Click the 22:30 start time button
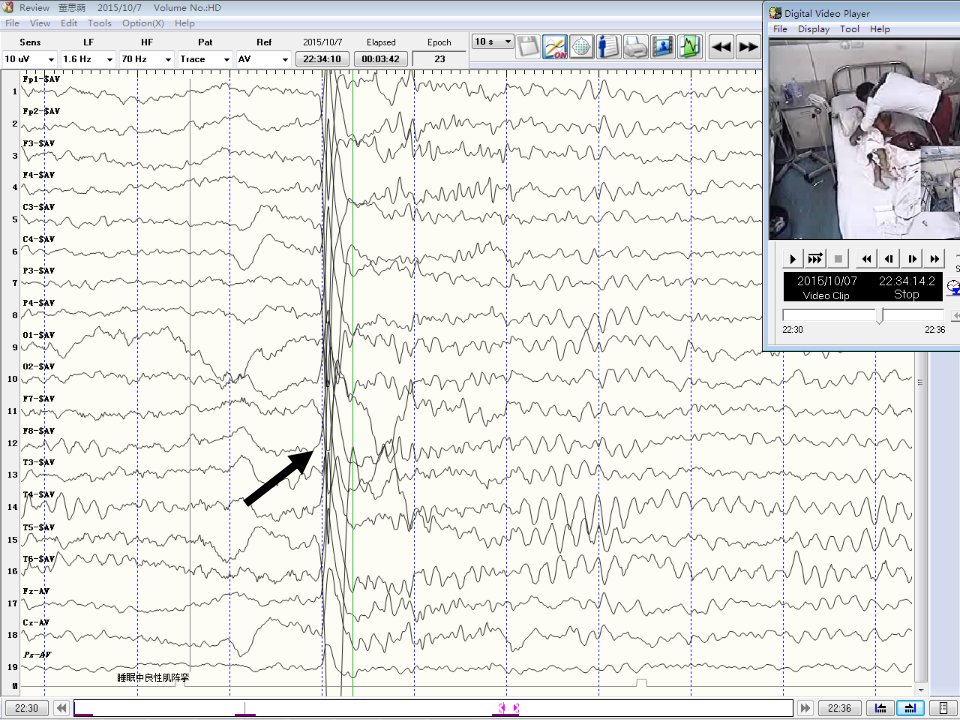The image size is (960, 720). 26,708
